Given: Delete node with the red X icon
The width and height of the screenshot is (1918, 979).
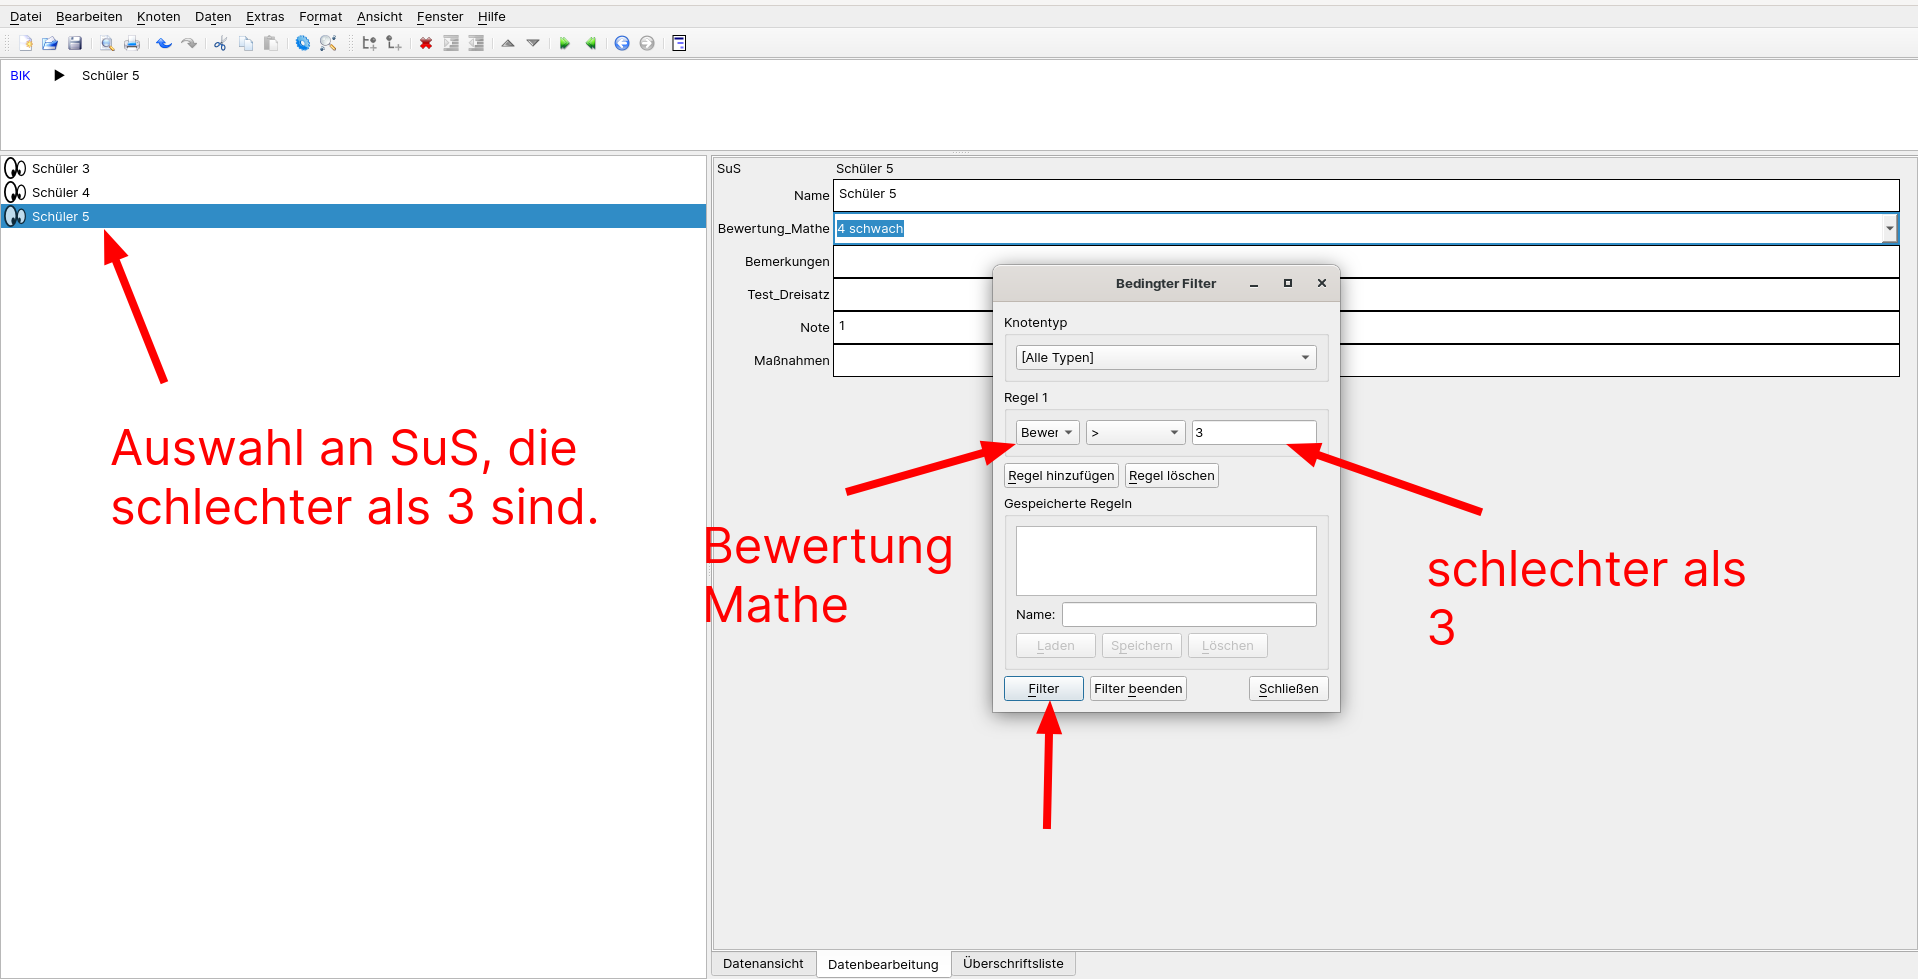Looking at the screenshot, I should [x=426, y=43].
